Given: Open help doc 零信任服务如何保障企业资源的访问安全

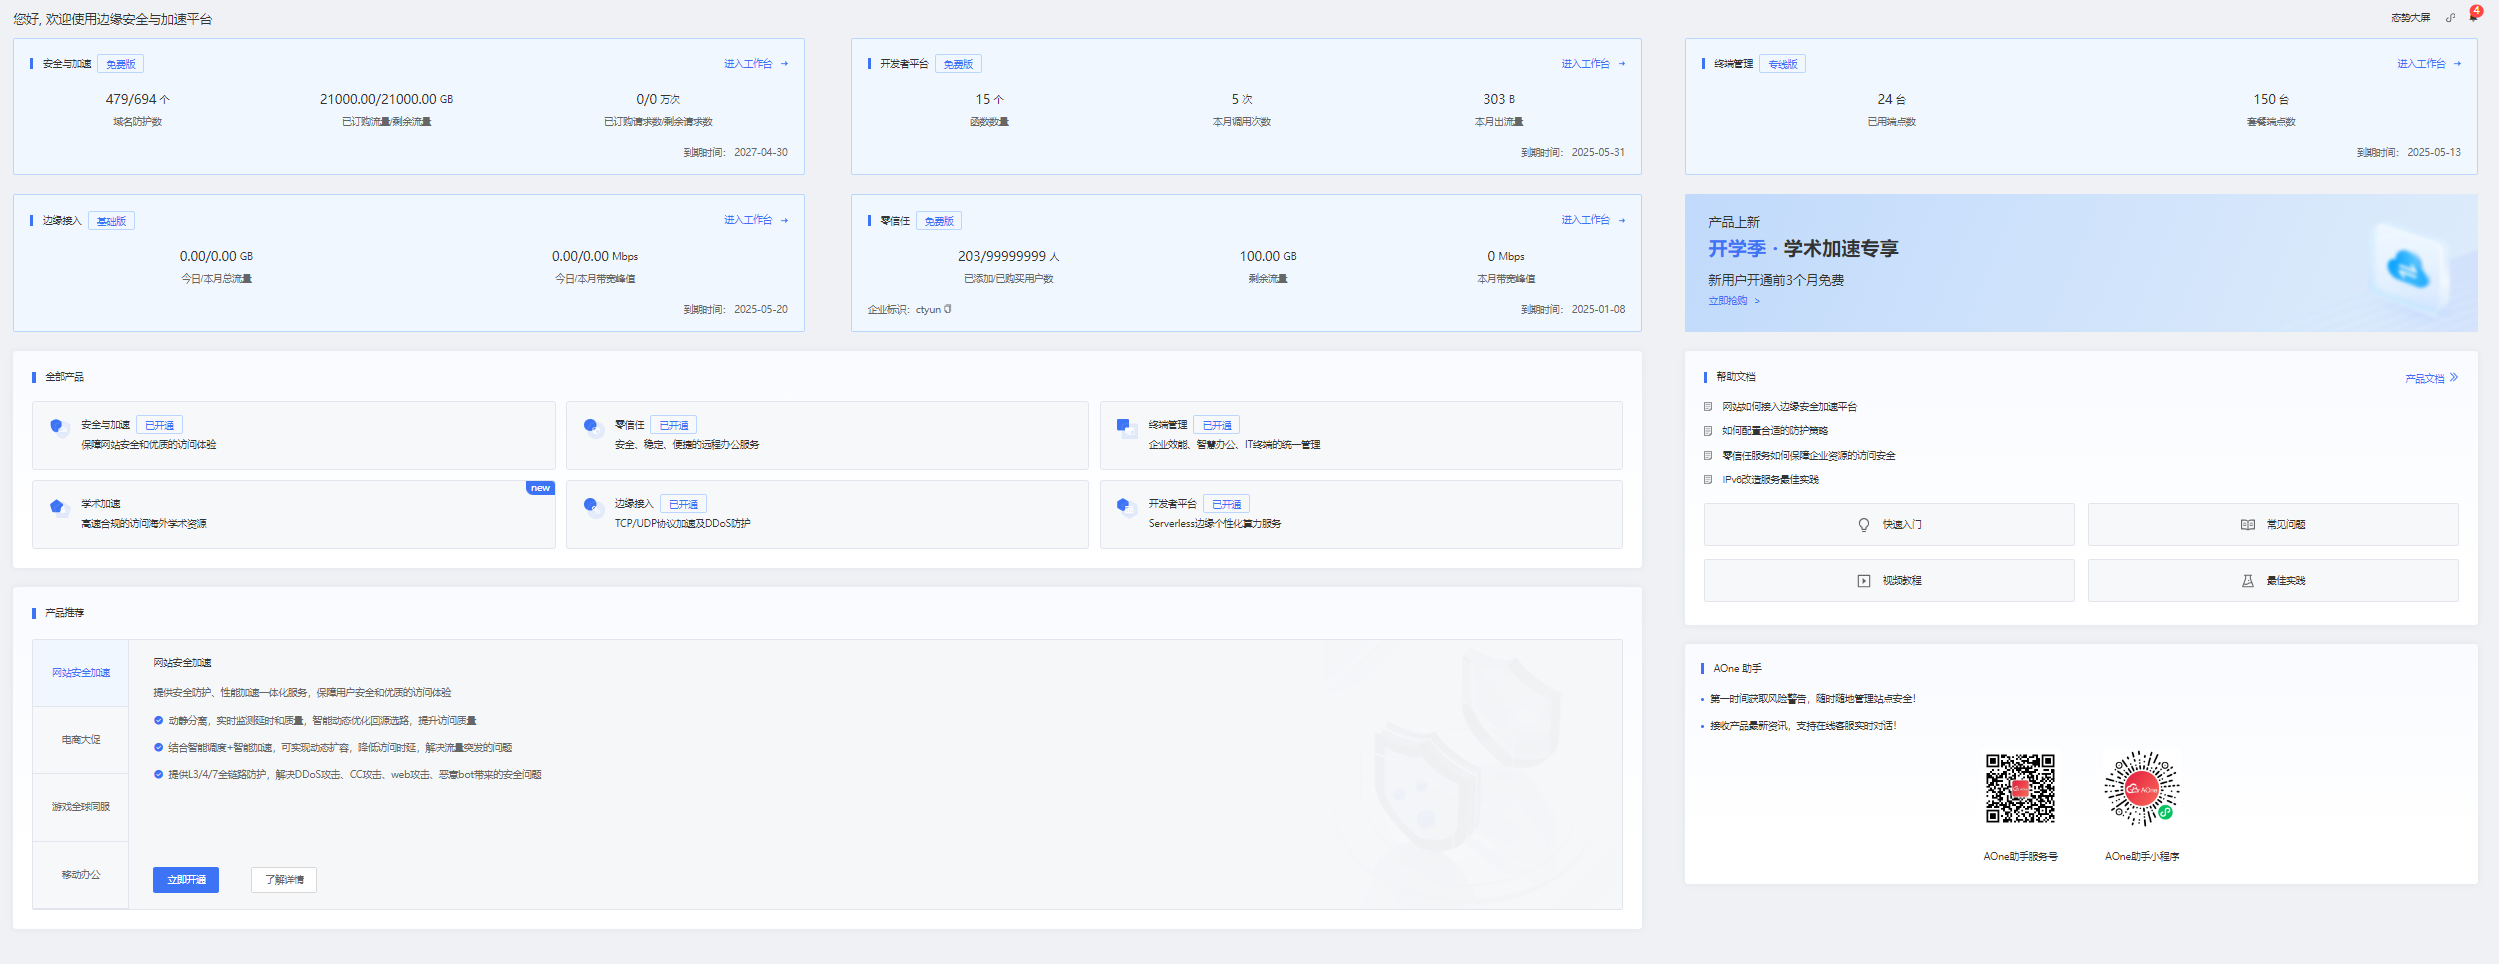Looking at the screenshot, I should pos(1808,456).
